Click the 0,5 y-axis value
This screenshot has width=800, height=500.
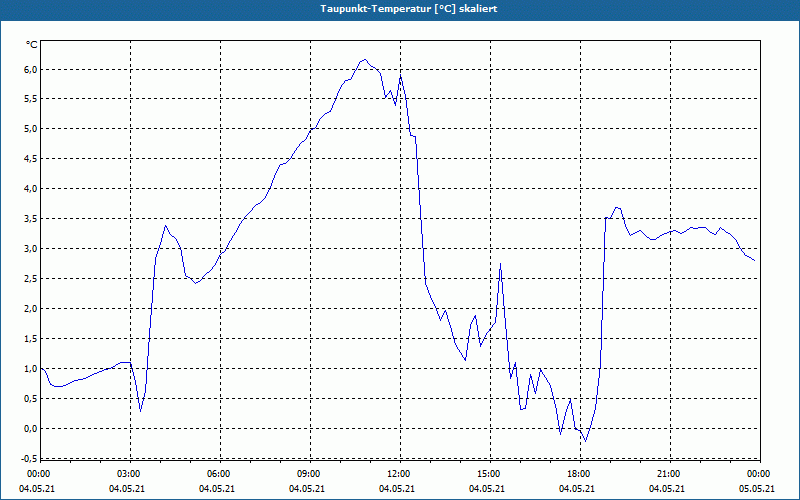point(31,399)
